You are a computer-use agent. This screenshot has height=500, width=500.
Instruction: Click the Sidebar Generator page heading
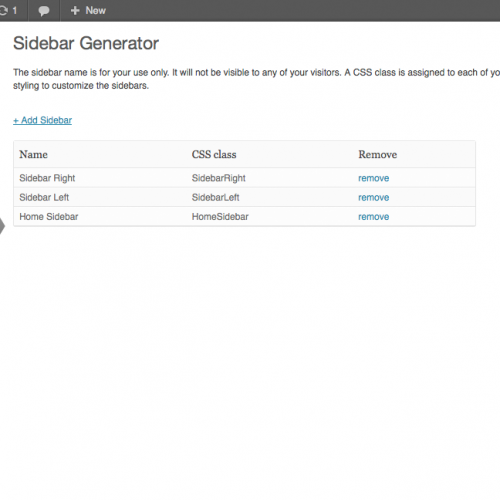tap(86, 43)
